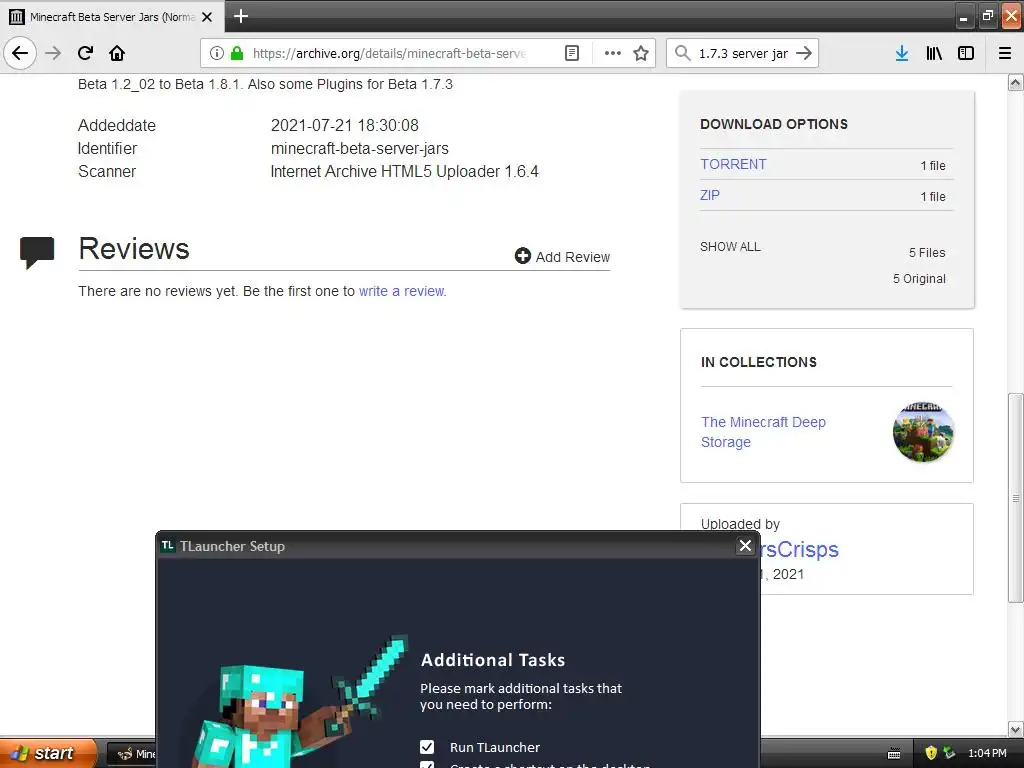Viewport: 1024px width, 768px height.
Task: Click the 5 Files count text
Action: tap(927, 253)
